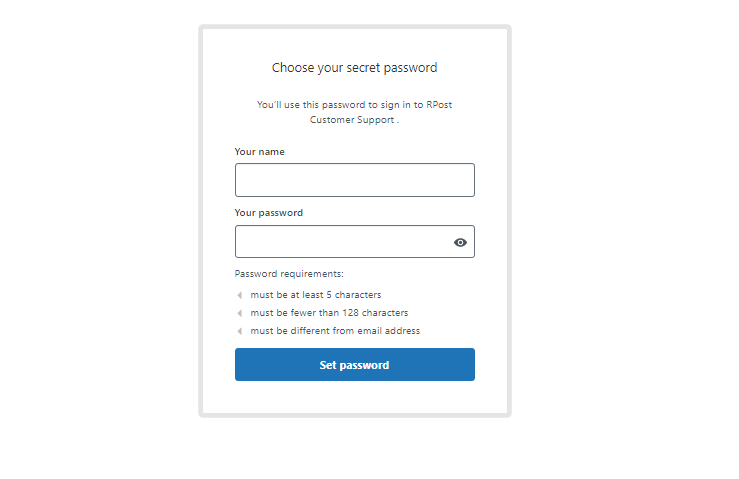
Task: Focus the Your name text box
Action: 354,180
